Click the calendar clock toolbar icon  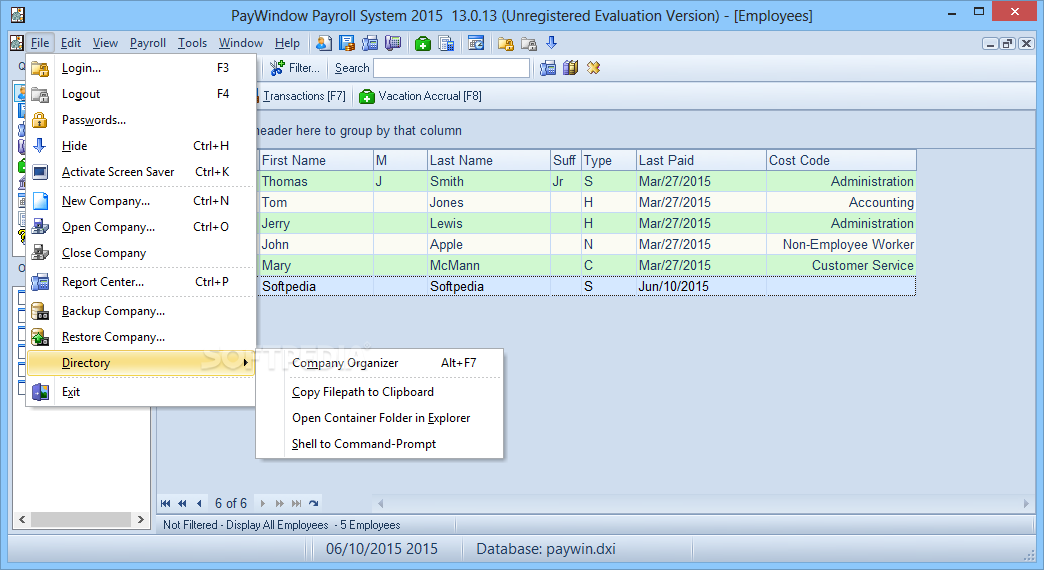[x=476, y=43]
